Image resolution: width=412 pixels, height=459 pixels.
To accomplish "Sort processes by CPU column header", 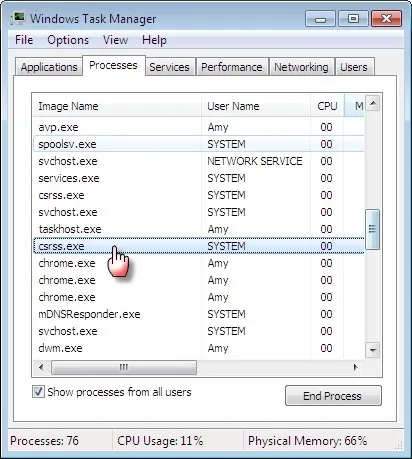I will click(327, 106).
